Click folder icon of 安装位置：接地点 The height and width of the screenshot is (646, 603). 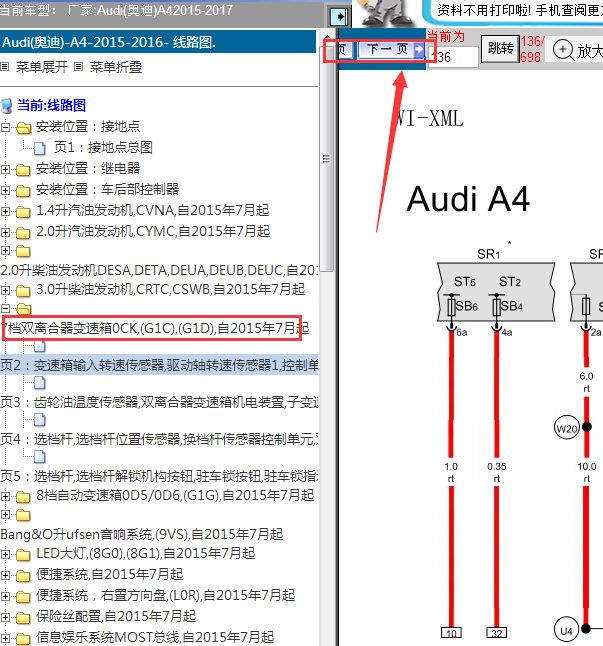(23, 128)
